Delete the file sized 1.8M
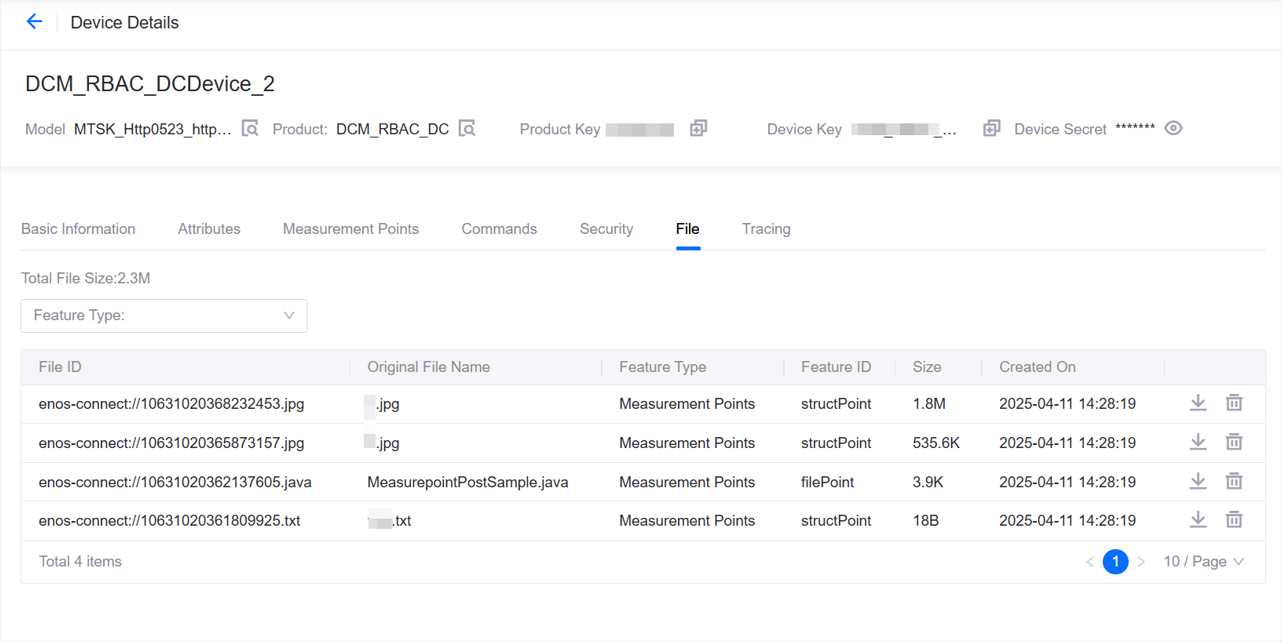The width and height of the screenshot is (1282, 642). point(1234,402)
